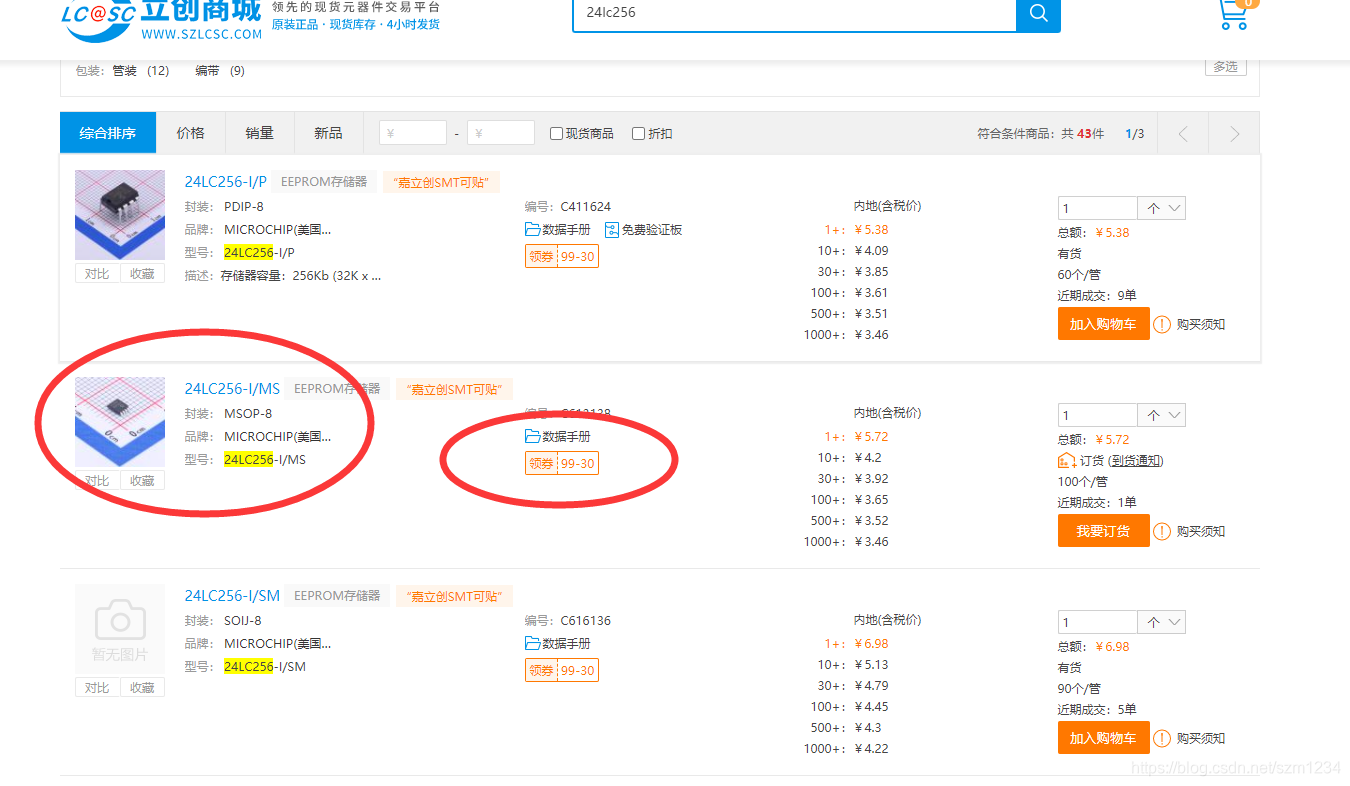1350x786 pixels.
Task: Decrease quantity arrow for 24LC256-I/P
Action: 1175,208
